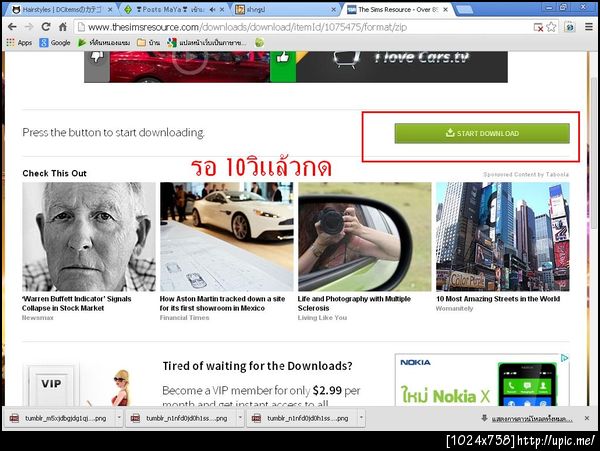Click the Check This Out heading
Viewport: 600px width, 451px height.
[54, 173]
